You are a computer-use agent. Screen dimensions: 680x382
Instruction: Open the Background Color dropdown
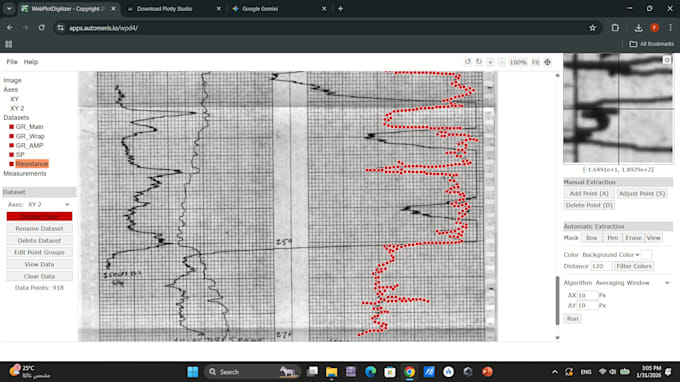coord(611,255)
